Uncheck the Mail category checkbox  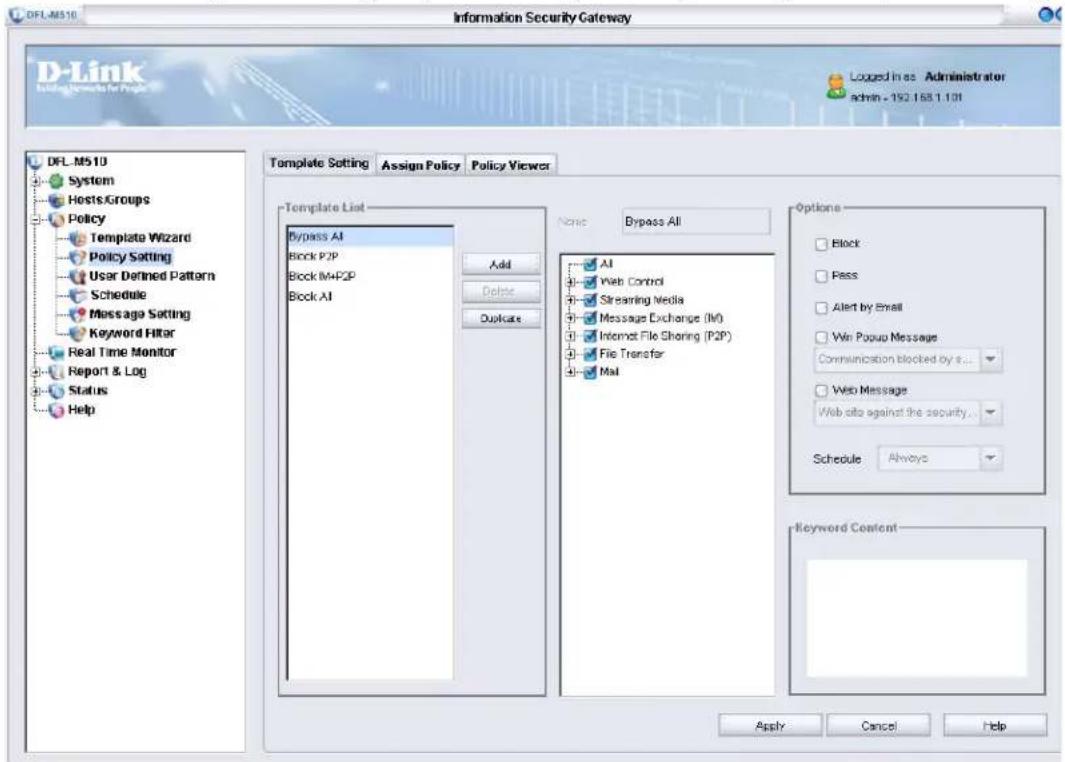590,372
